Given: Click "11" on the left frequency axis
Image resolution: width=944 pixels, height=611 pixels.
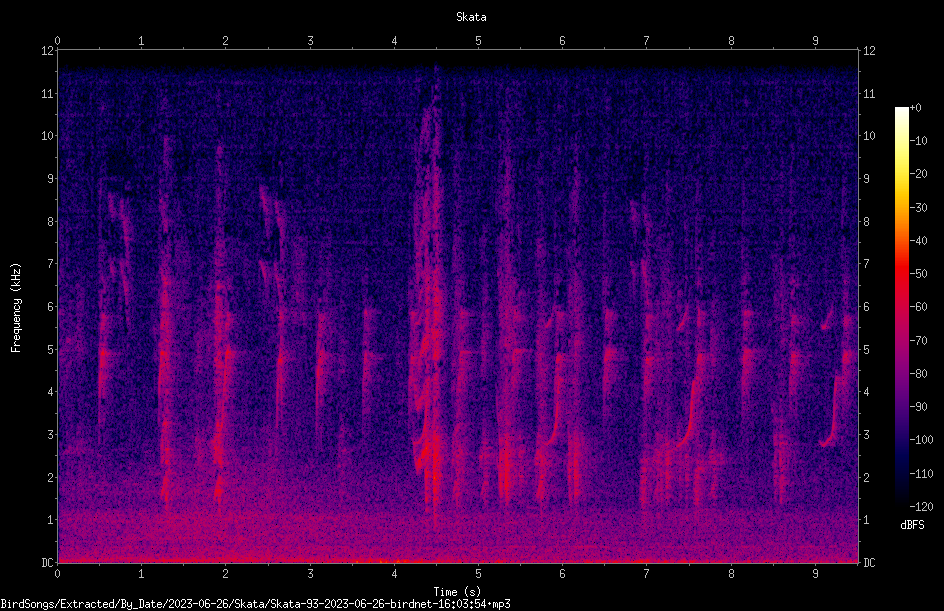Looking at the screenshot, I should 47,93.
